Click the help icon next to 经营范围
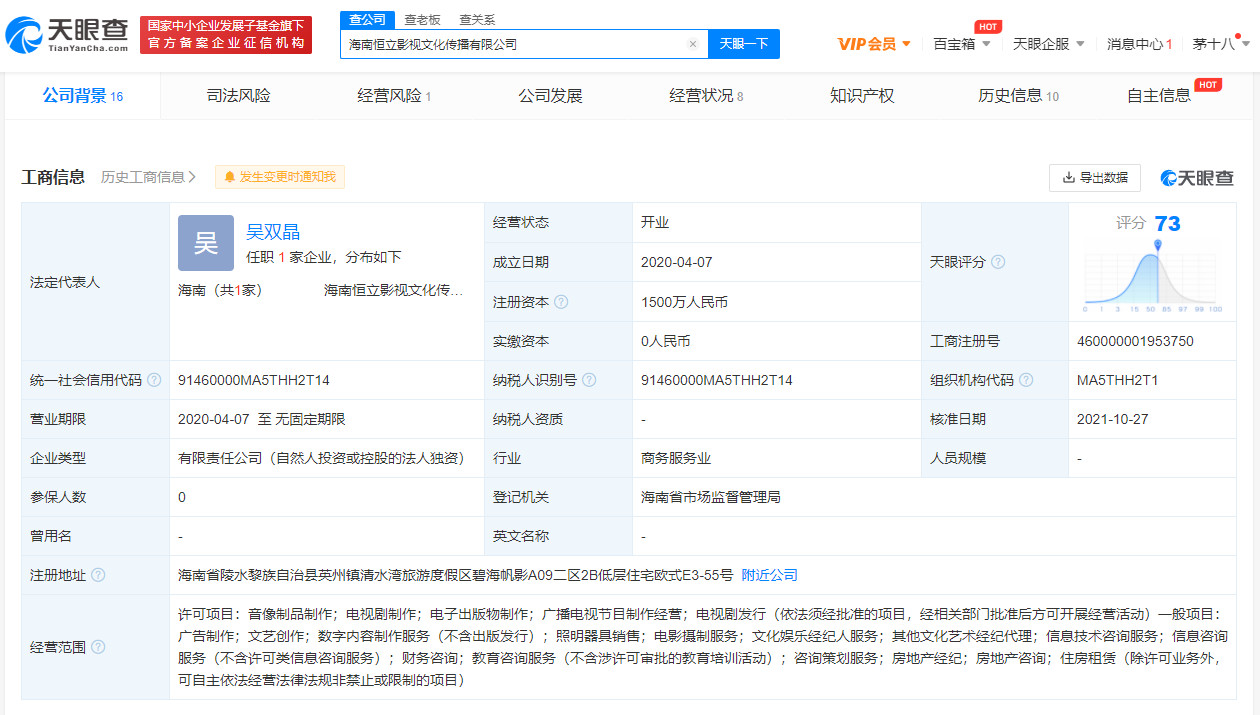The width and height of the screenshot is (1260, 715). coord(98,647)
